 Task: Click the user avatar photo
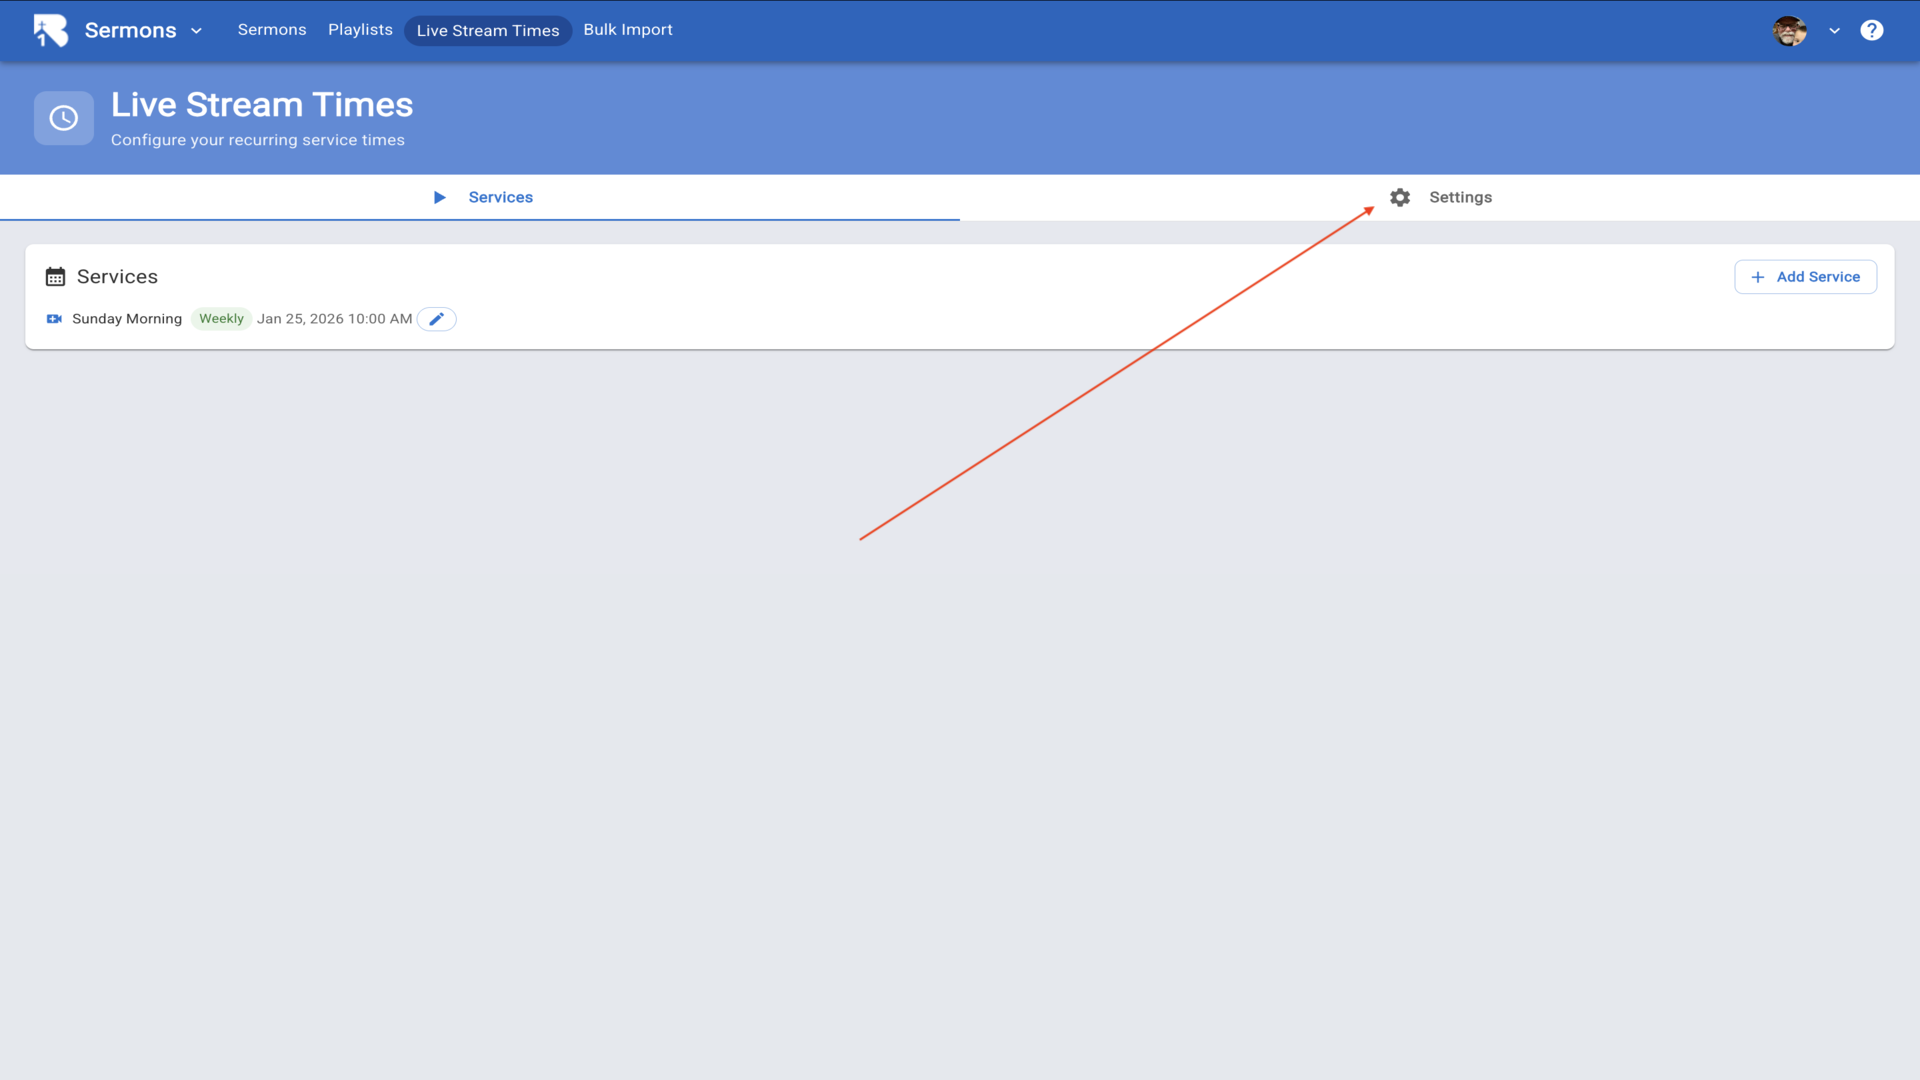tap(1789, 31)
